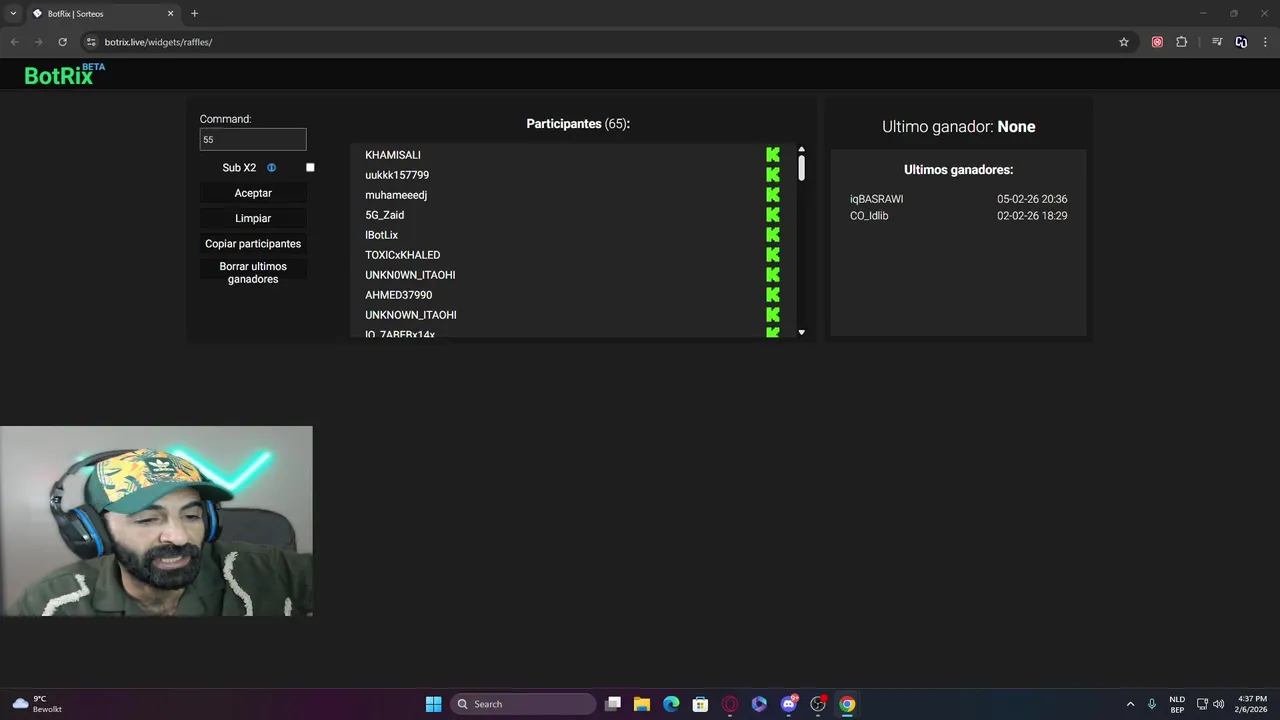Show hidden system tray icons
The height and width of the screenshot is (720, 1280).
pos(1131,704)
